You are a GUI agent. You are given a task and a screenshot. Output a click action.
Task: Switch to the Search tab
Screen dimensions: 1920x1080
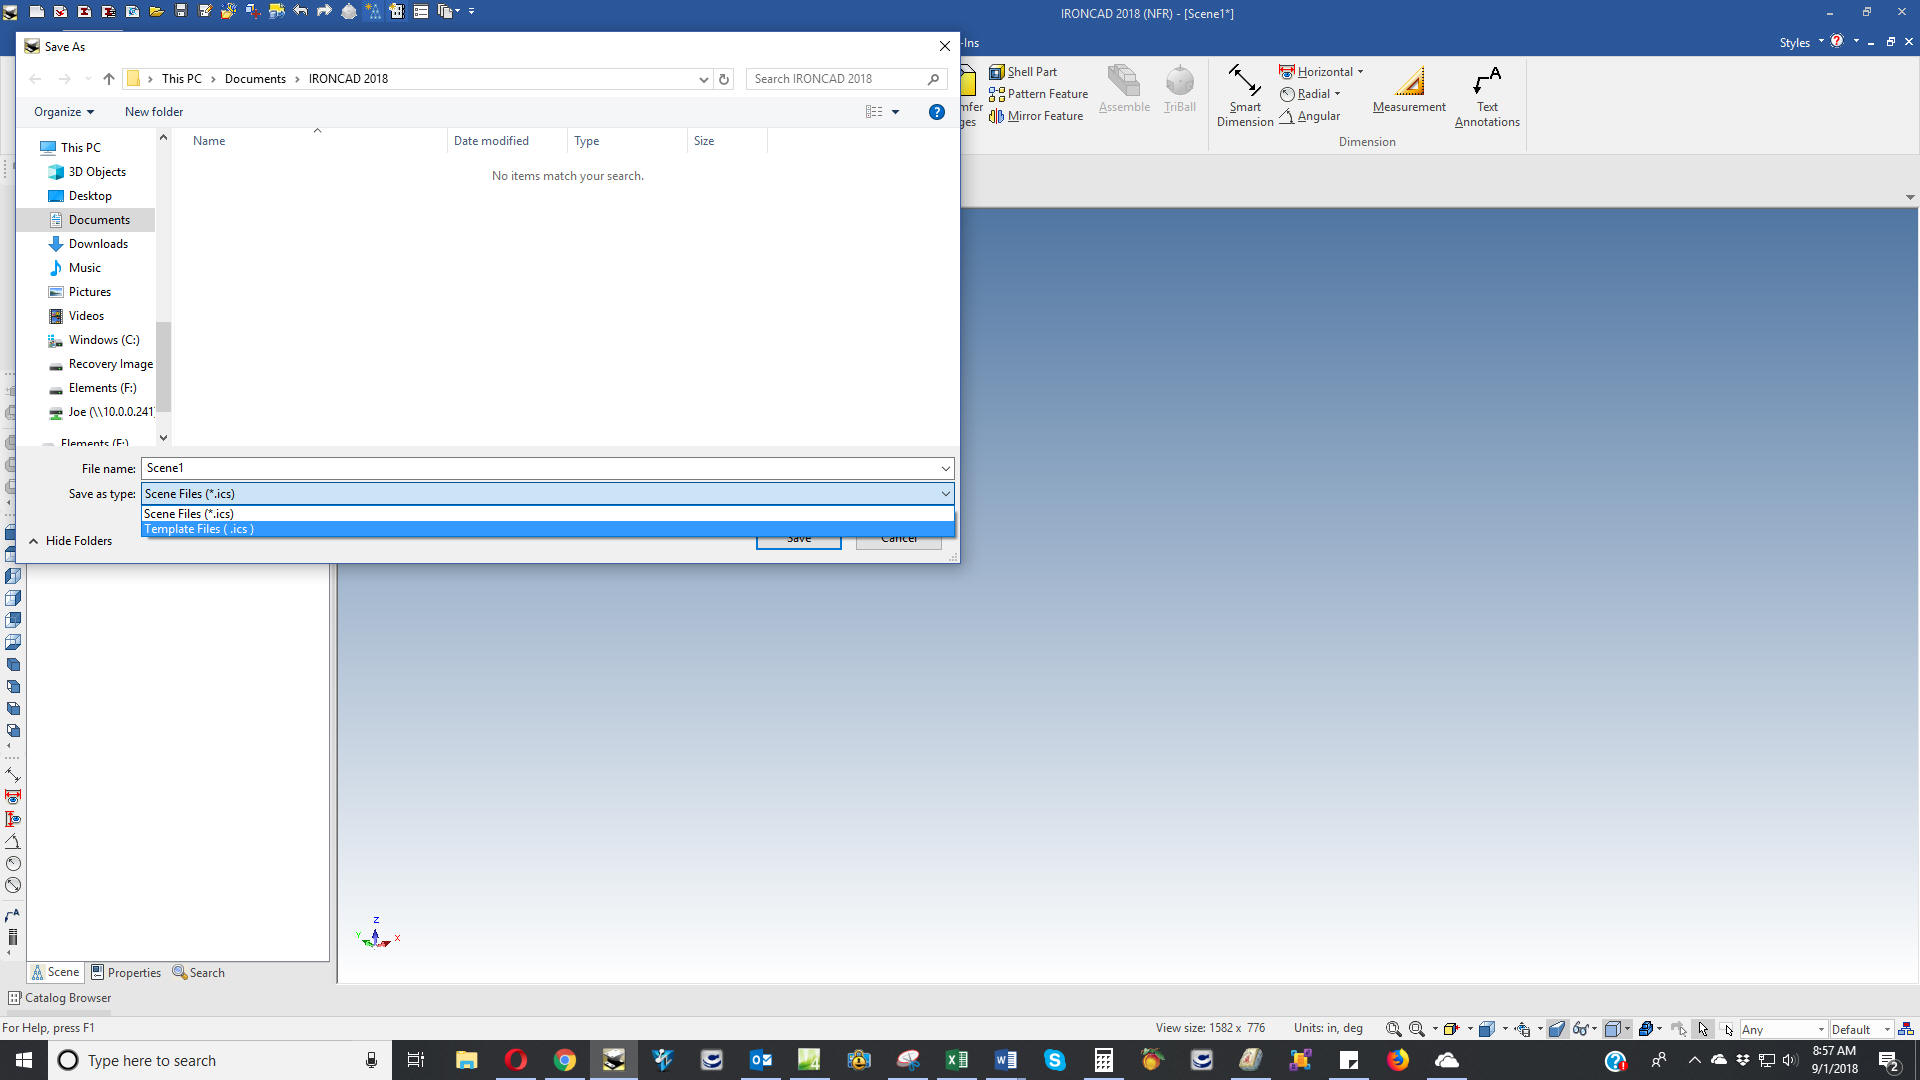pos(199,972)
